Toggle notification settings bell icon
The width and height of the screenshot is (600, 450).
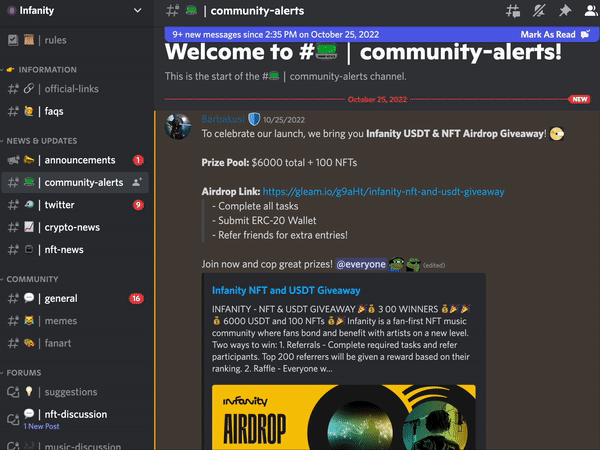539,11
